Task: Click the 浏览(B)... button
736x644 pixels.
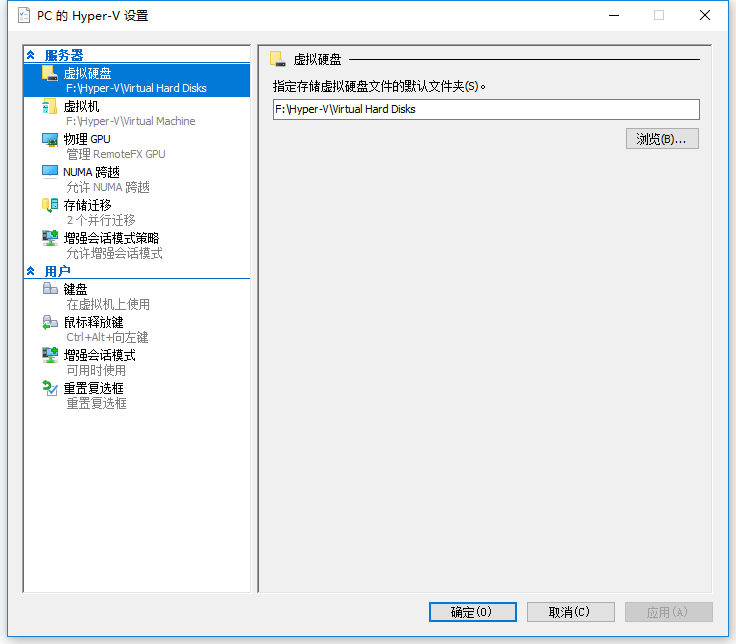Action: click(x=662, y=139)
